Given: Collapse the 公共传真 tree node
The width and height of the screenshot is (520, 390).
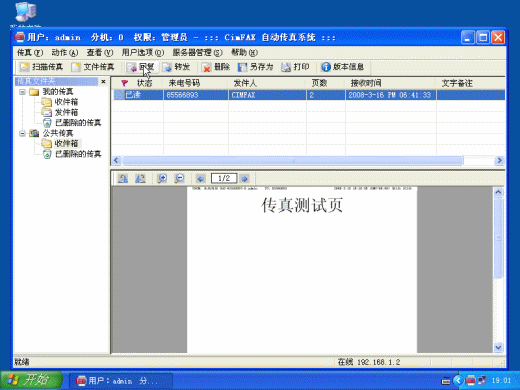Looking at the screenshot, I should tap(22, 133).
